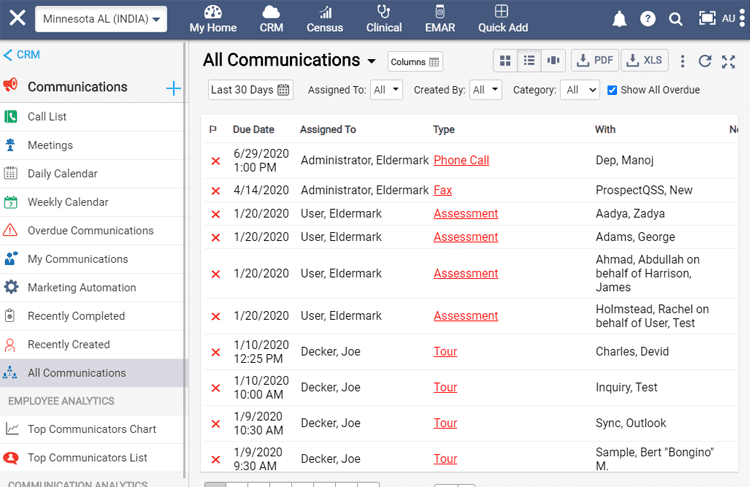Uncheck Show All Overdue checkbox

click(612, 90)
